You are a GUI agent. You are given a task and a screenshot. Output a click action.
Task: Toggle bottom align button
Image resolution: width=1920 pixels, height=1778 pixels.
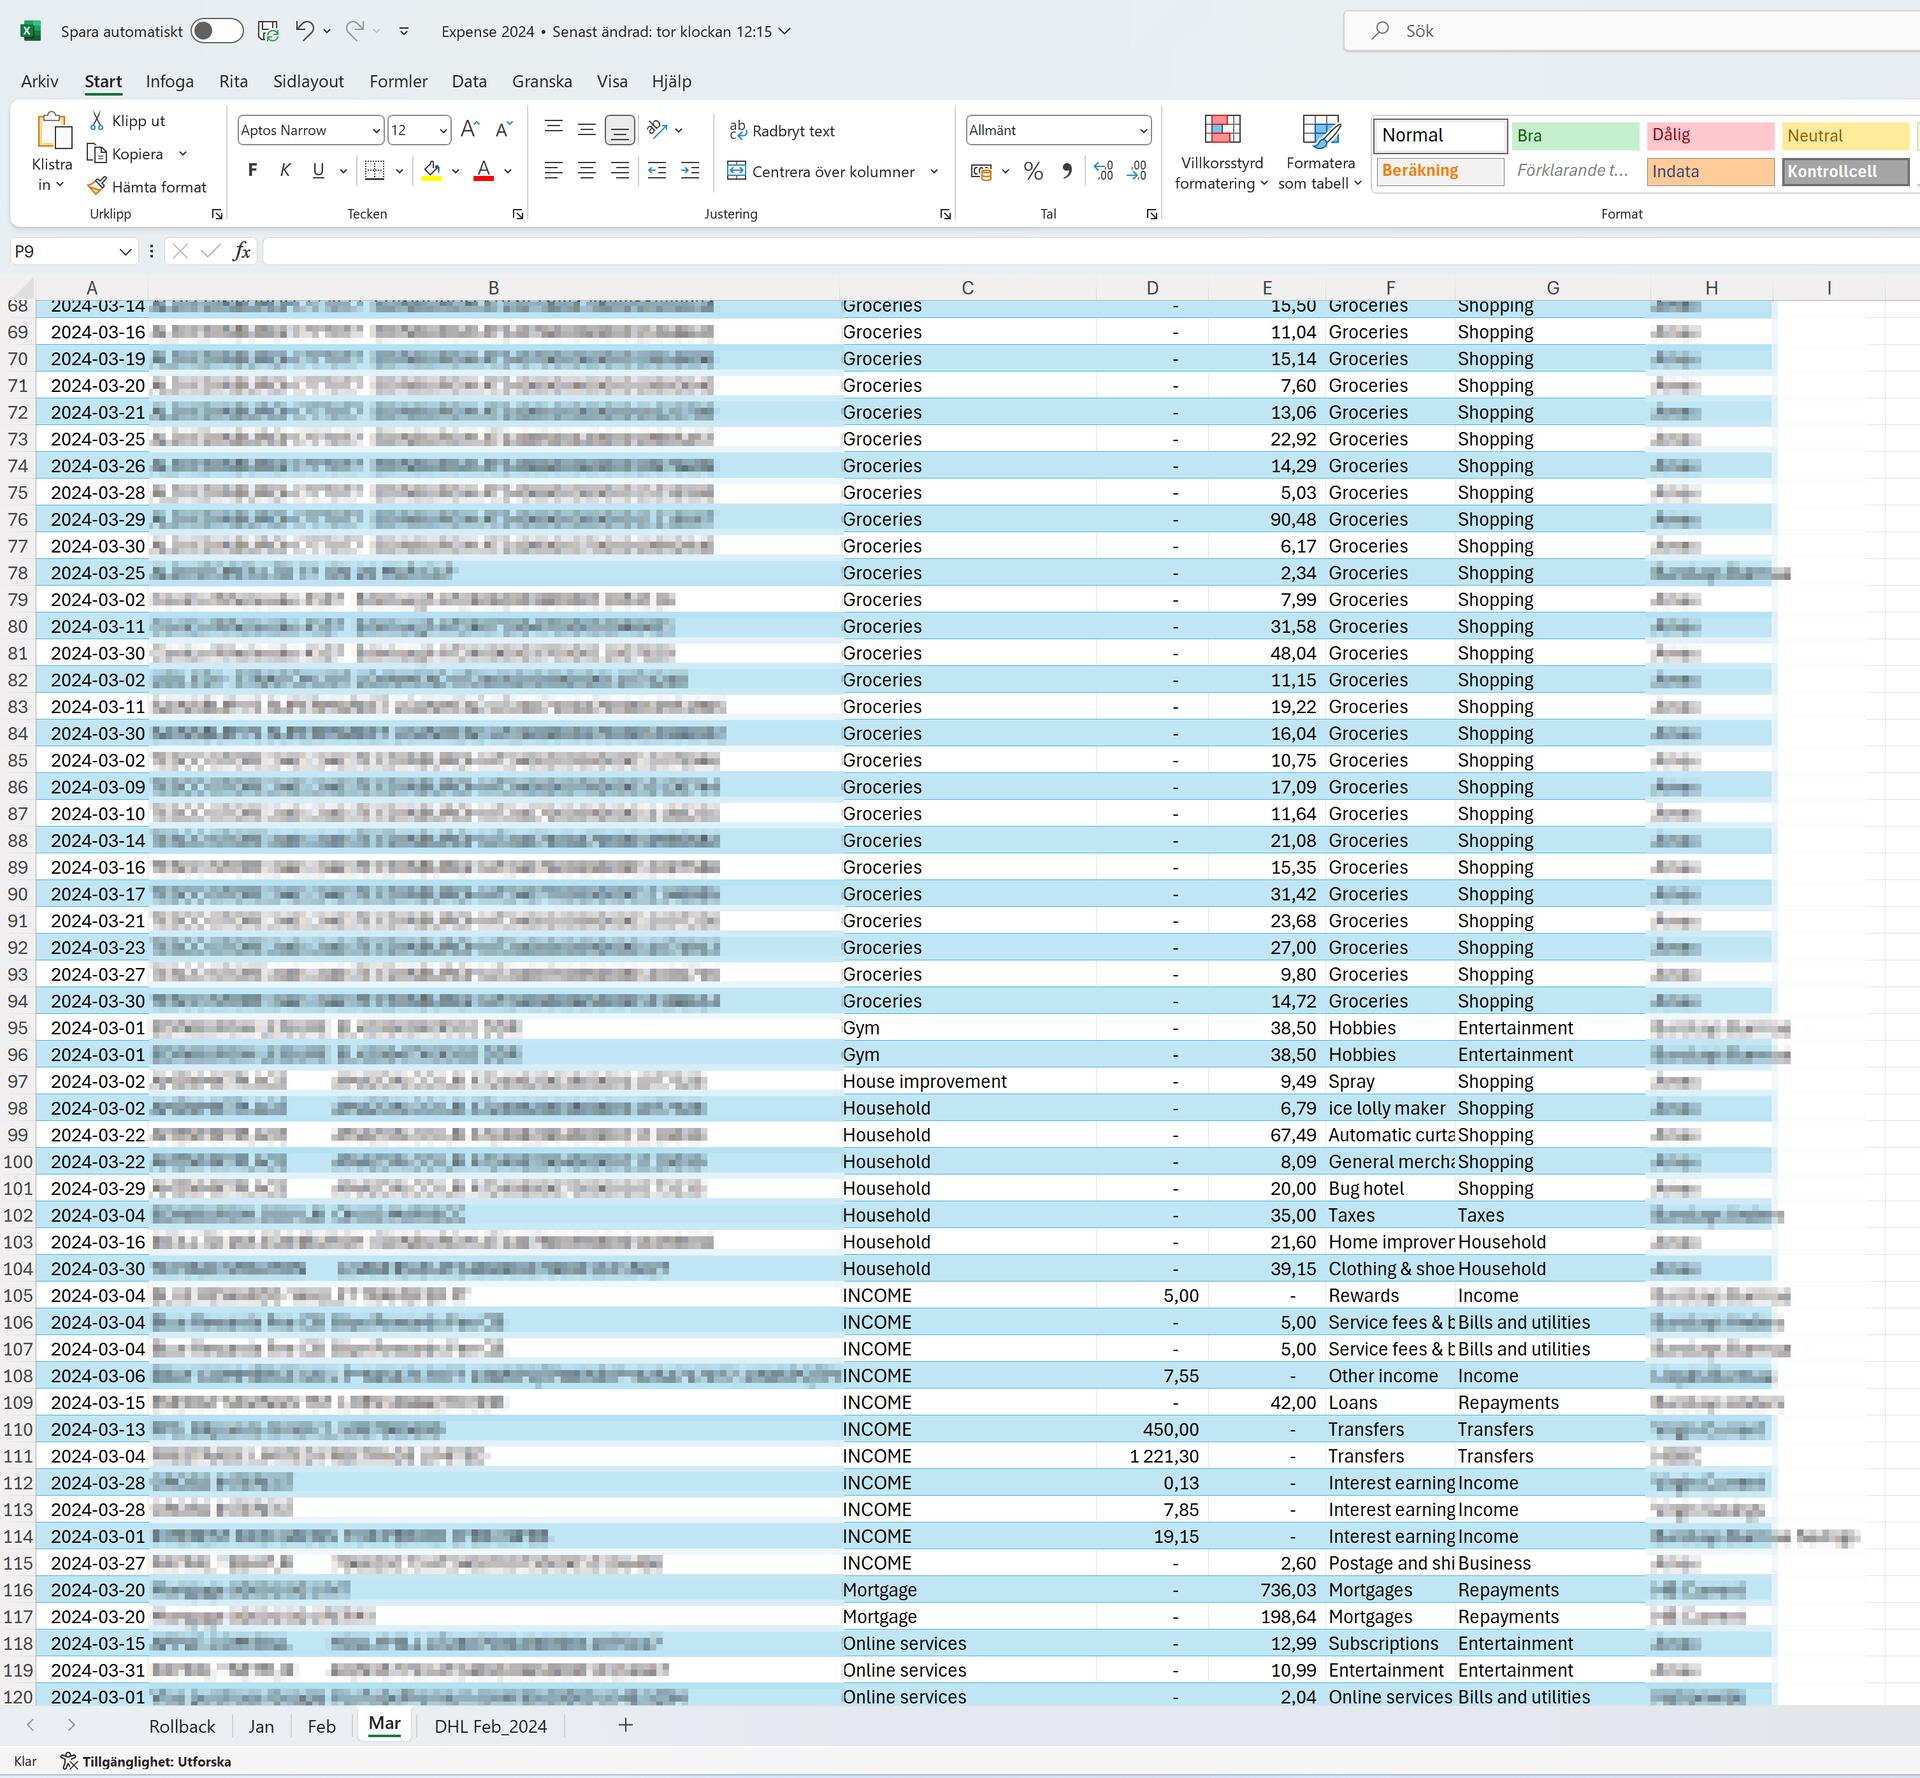click(x=620, y=130)
